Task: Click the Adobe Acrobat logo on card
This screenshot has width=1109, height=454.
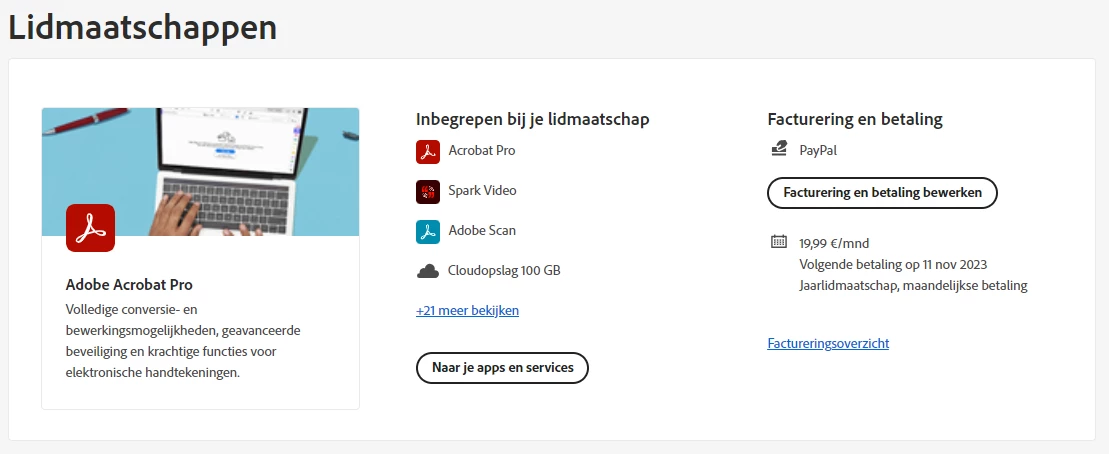Action: [91, 228]
